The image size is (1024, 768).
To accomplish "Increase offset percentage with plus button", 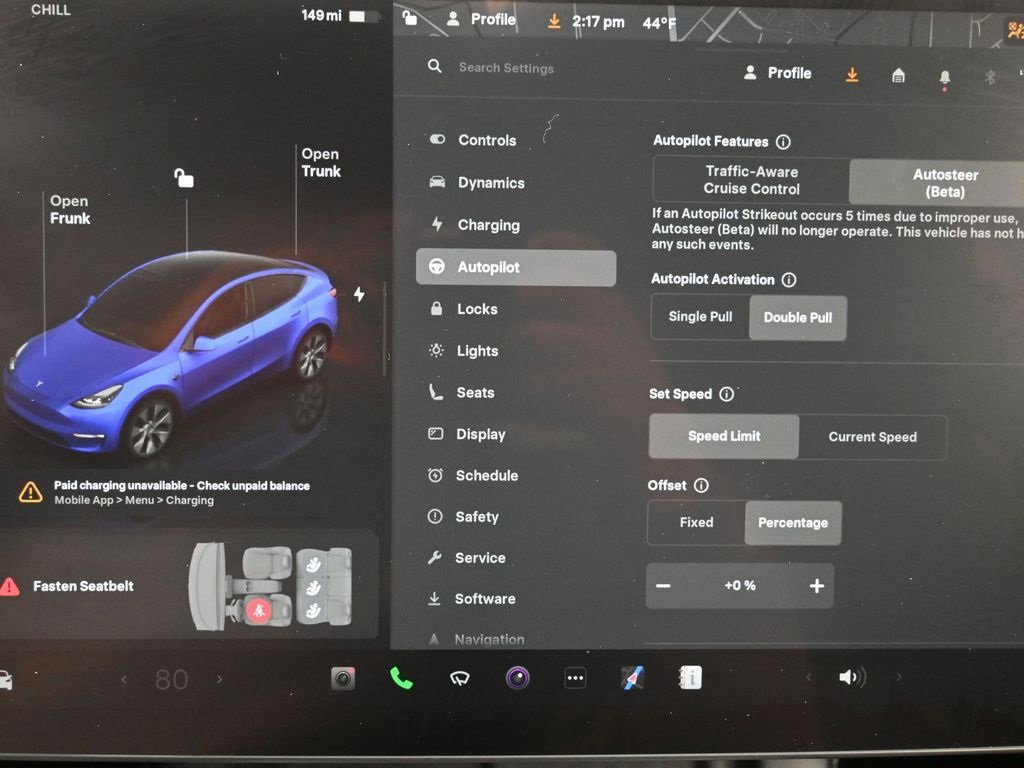I will [816, 586].
